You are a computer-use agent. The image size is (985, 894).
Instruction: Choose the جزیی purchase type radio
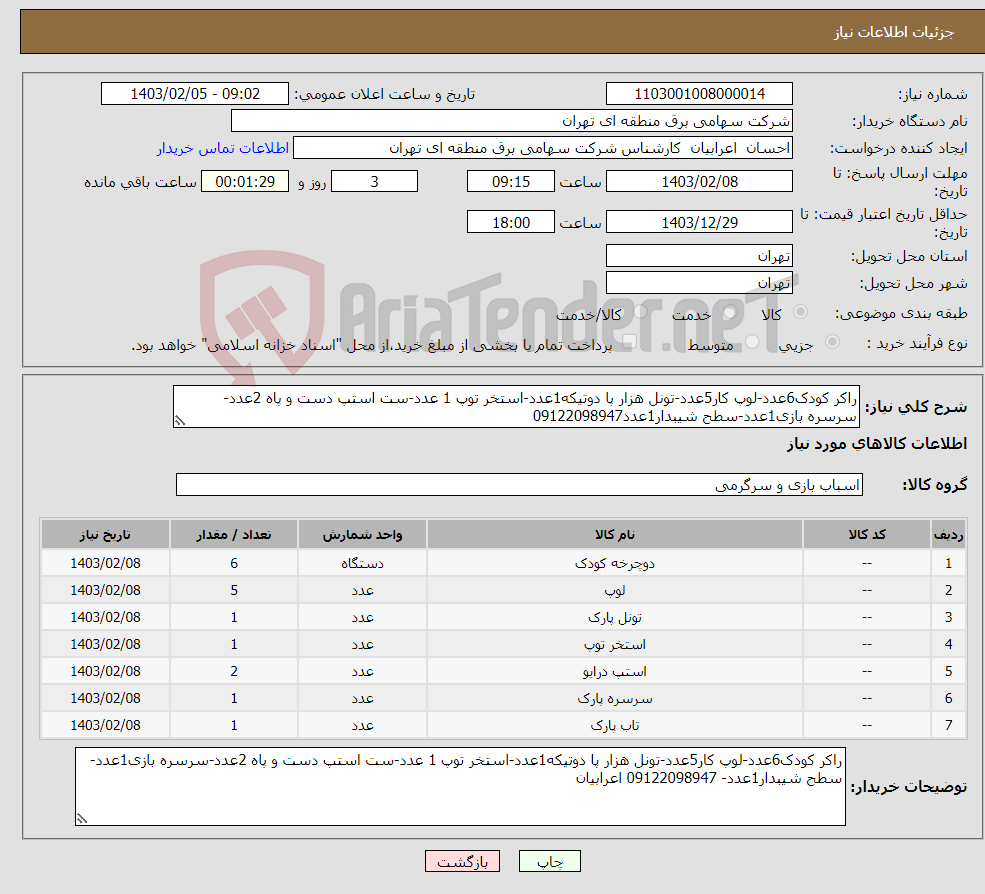tap(832, 342)
